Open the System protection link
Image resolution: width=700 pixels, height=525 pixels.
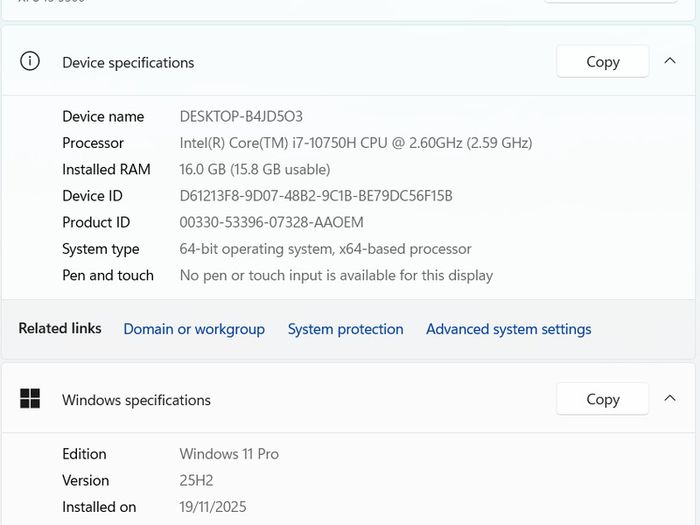click(x=346, y=329)
